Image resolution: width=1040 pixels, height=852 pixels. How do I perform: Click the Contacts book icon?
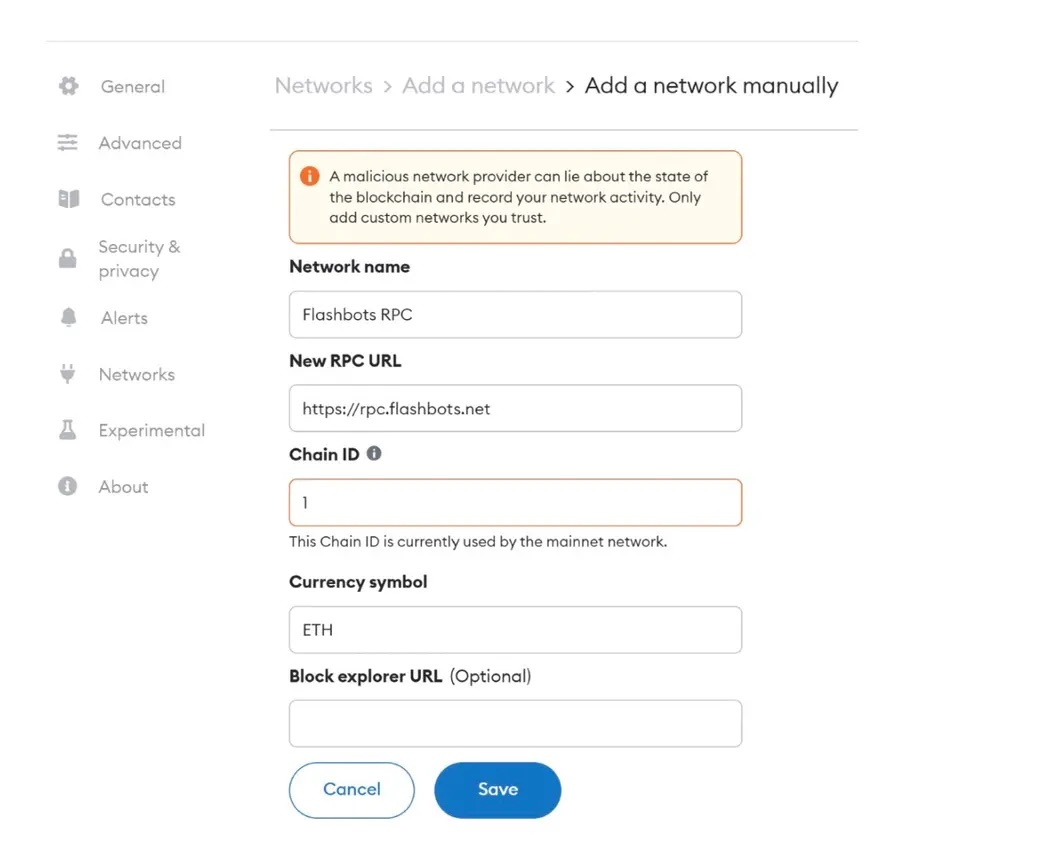[68, 199]
